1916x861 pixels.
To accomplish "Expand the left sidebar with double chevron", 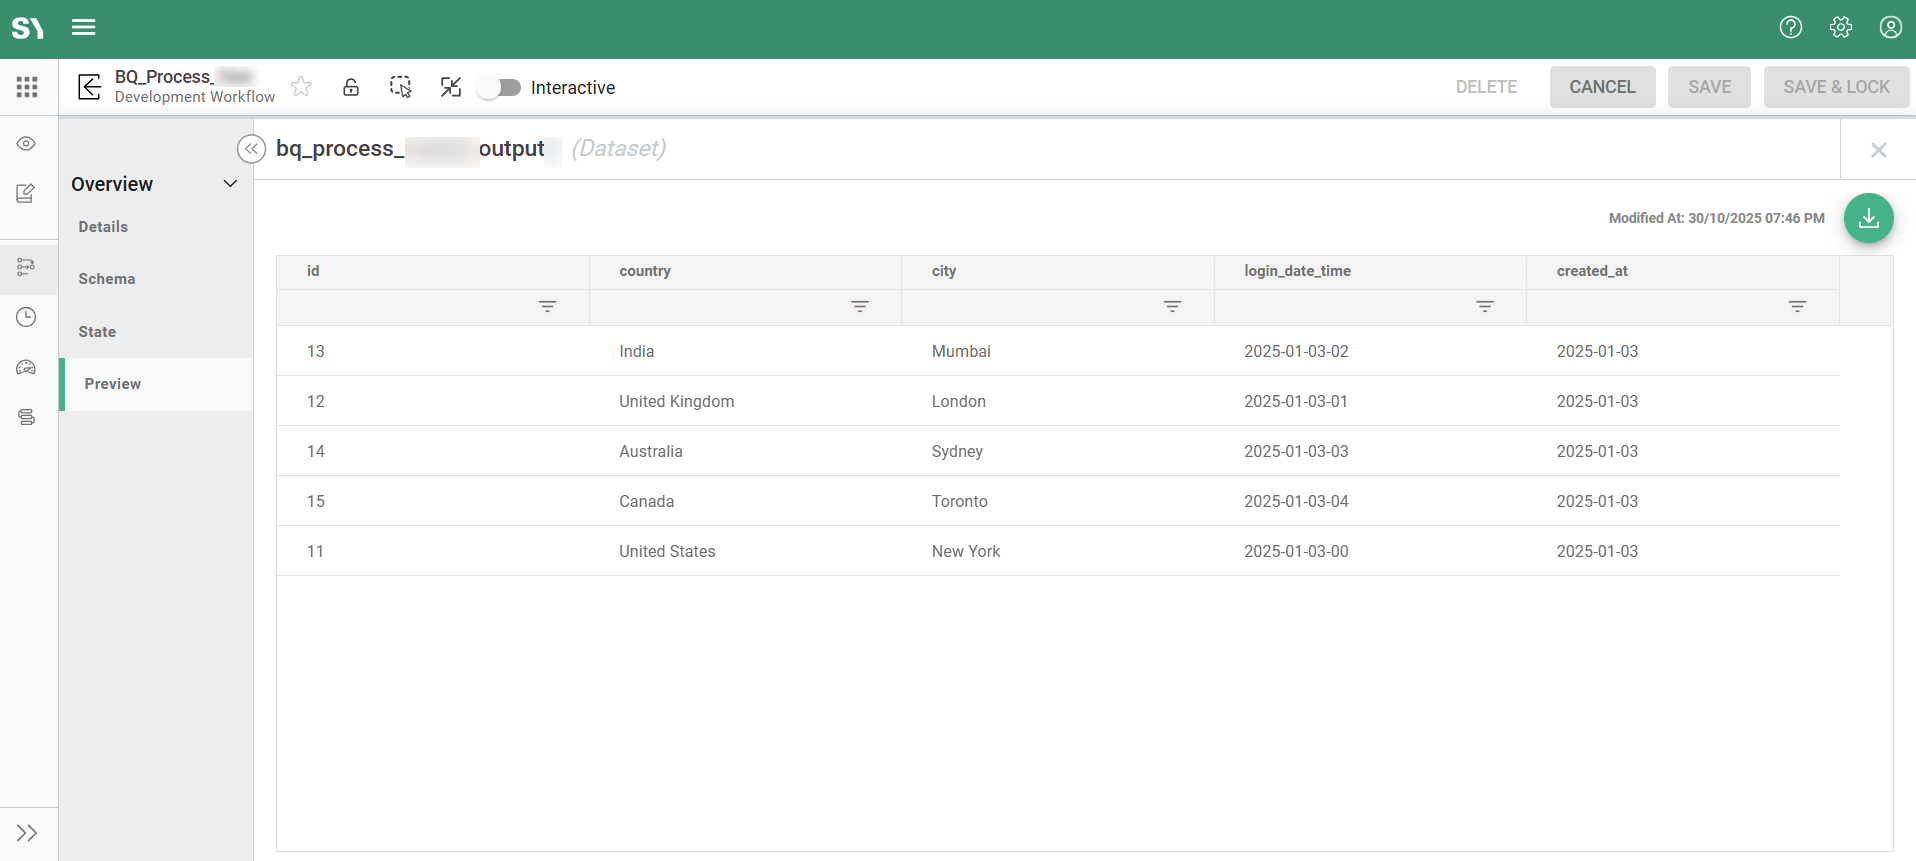I will coord(27,833).
